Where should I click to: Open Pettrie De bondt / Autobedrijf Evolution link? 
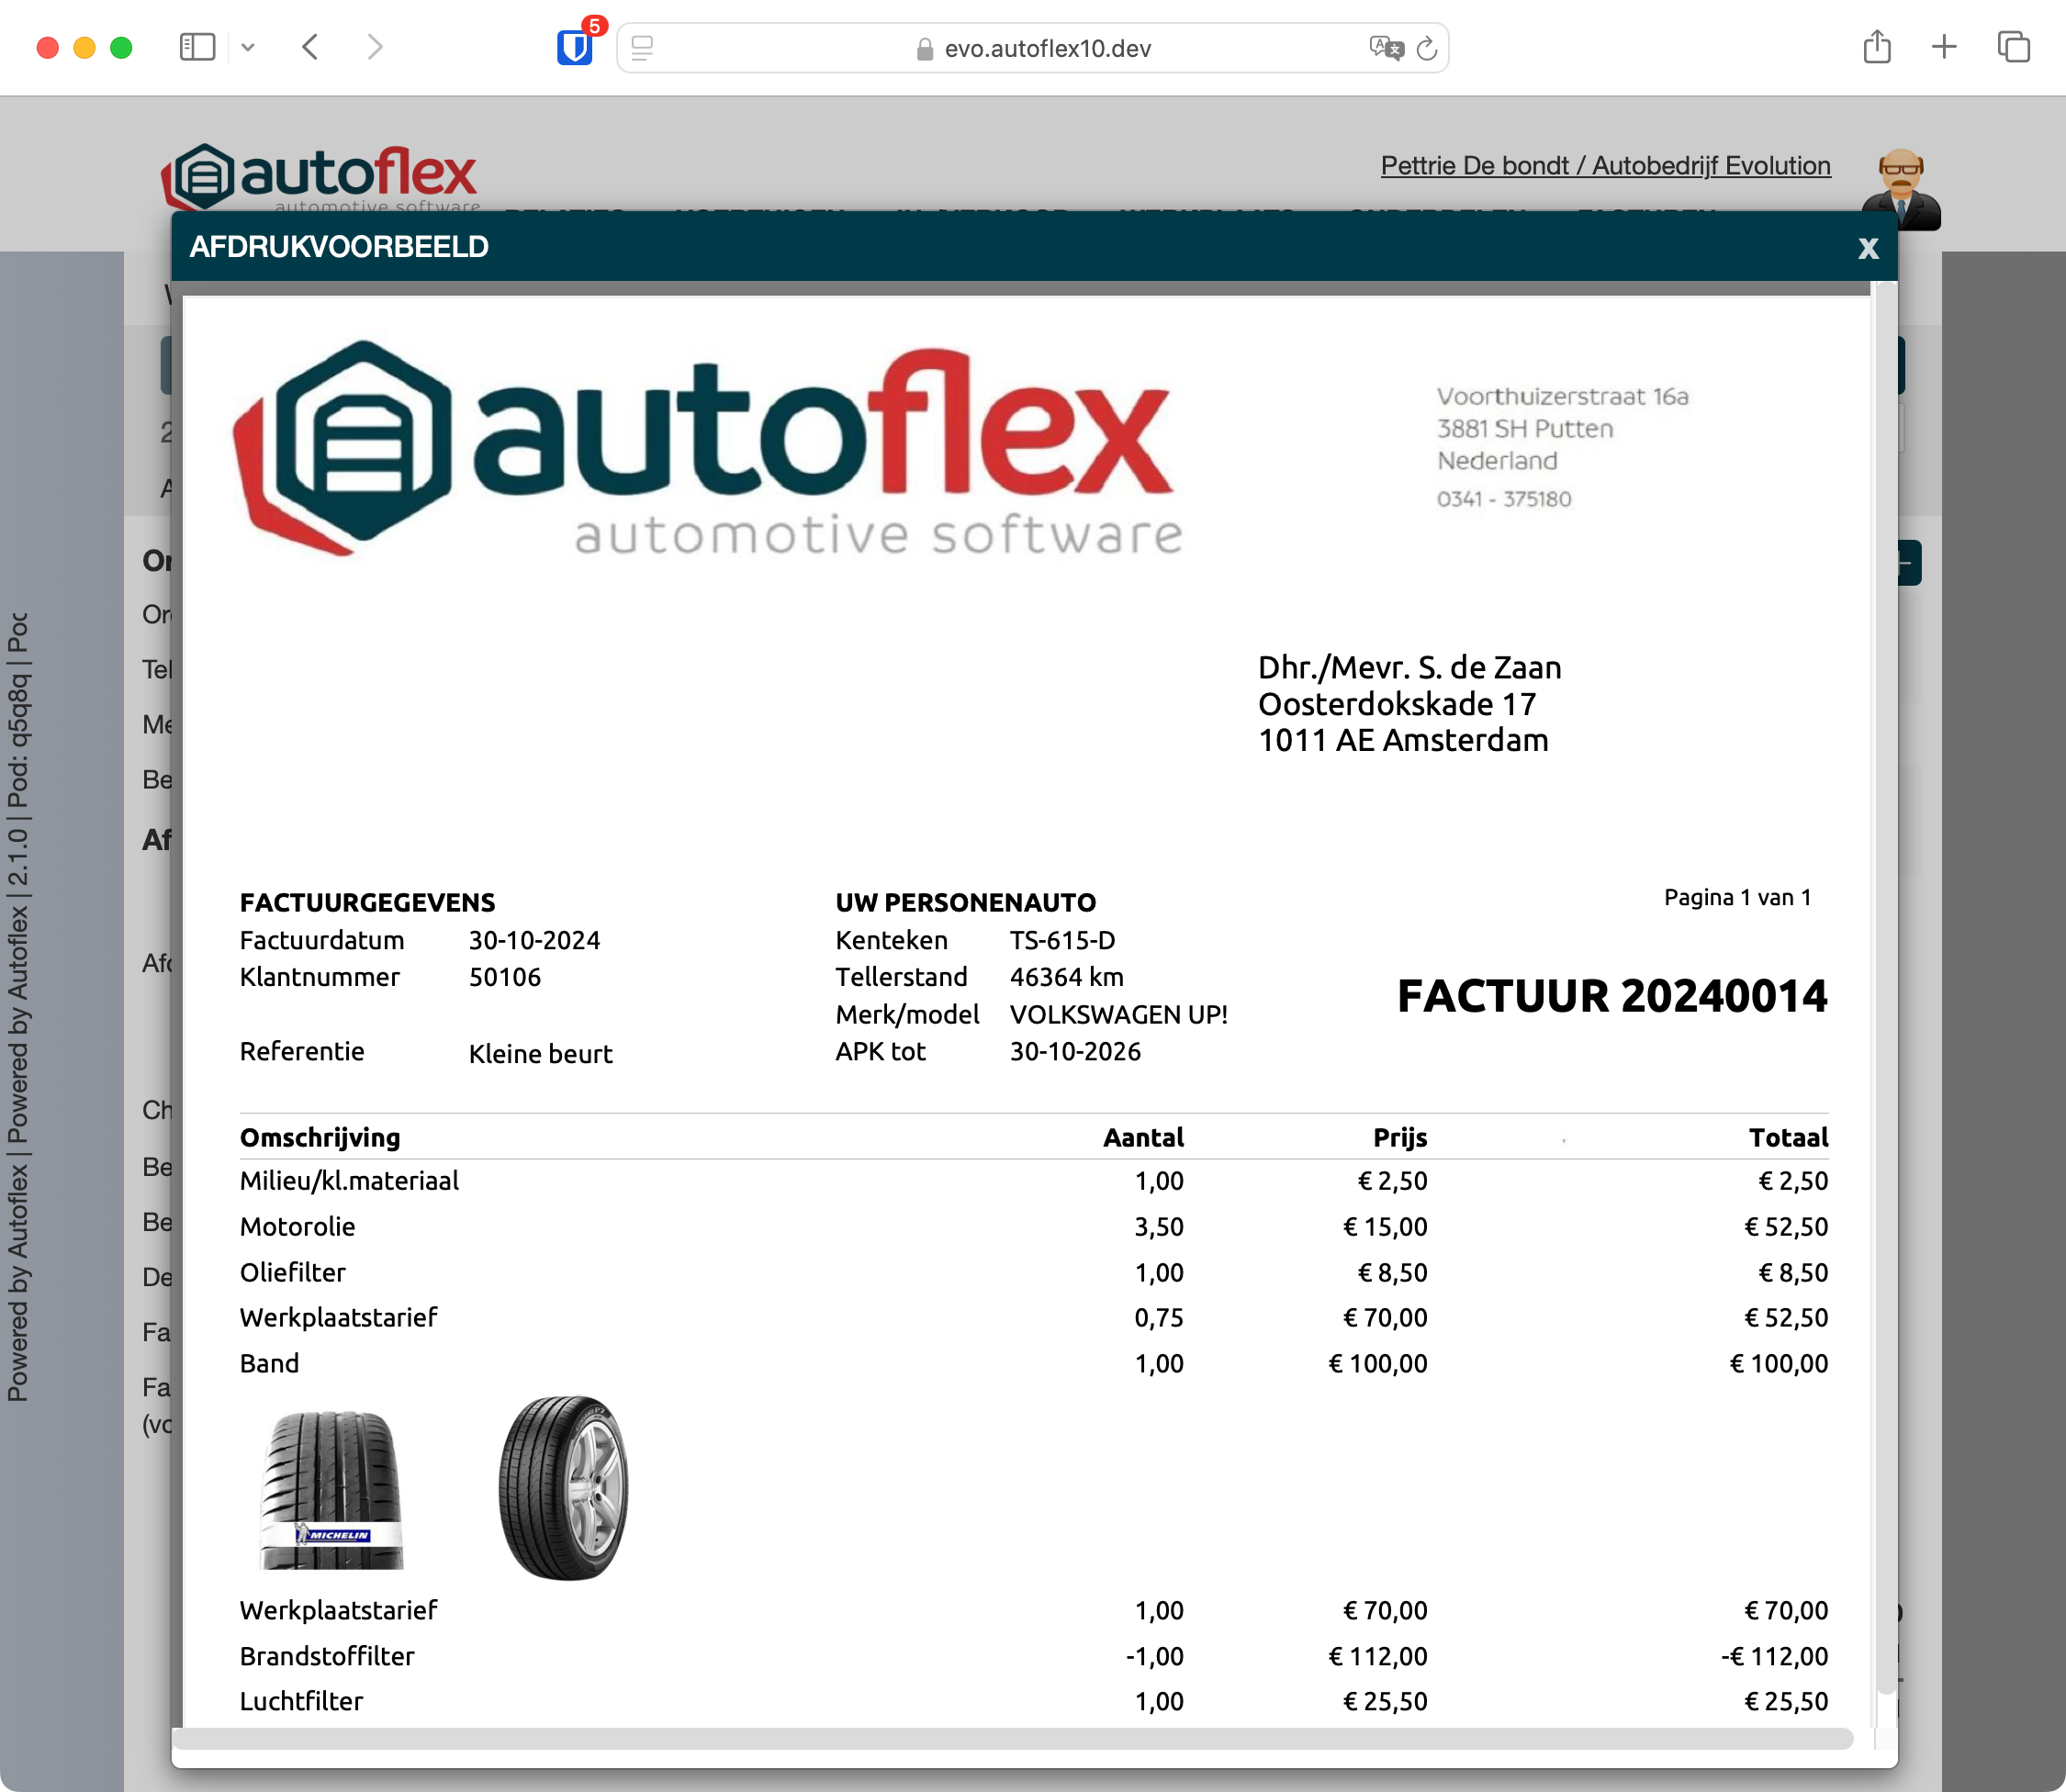[1605, 166]
